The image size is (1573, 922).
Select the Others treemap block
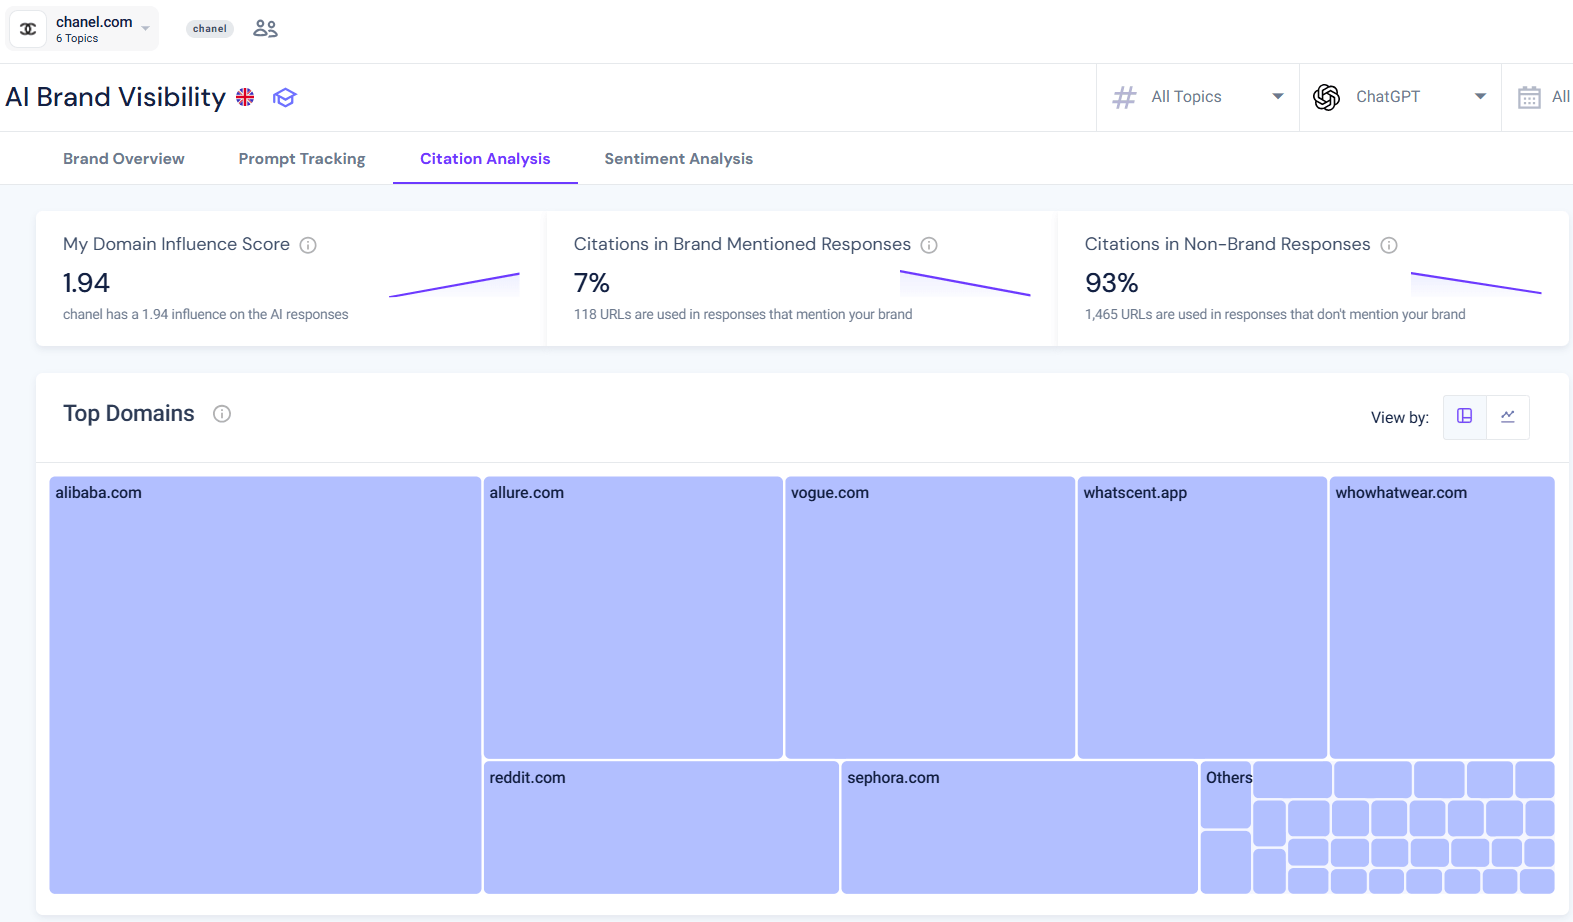click(x=1226, y=795)
